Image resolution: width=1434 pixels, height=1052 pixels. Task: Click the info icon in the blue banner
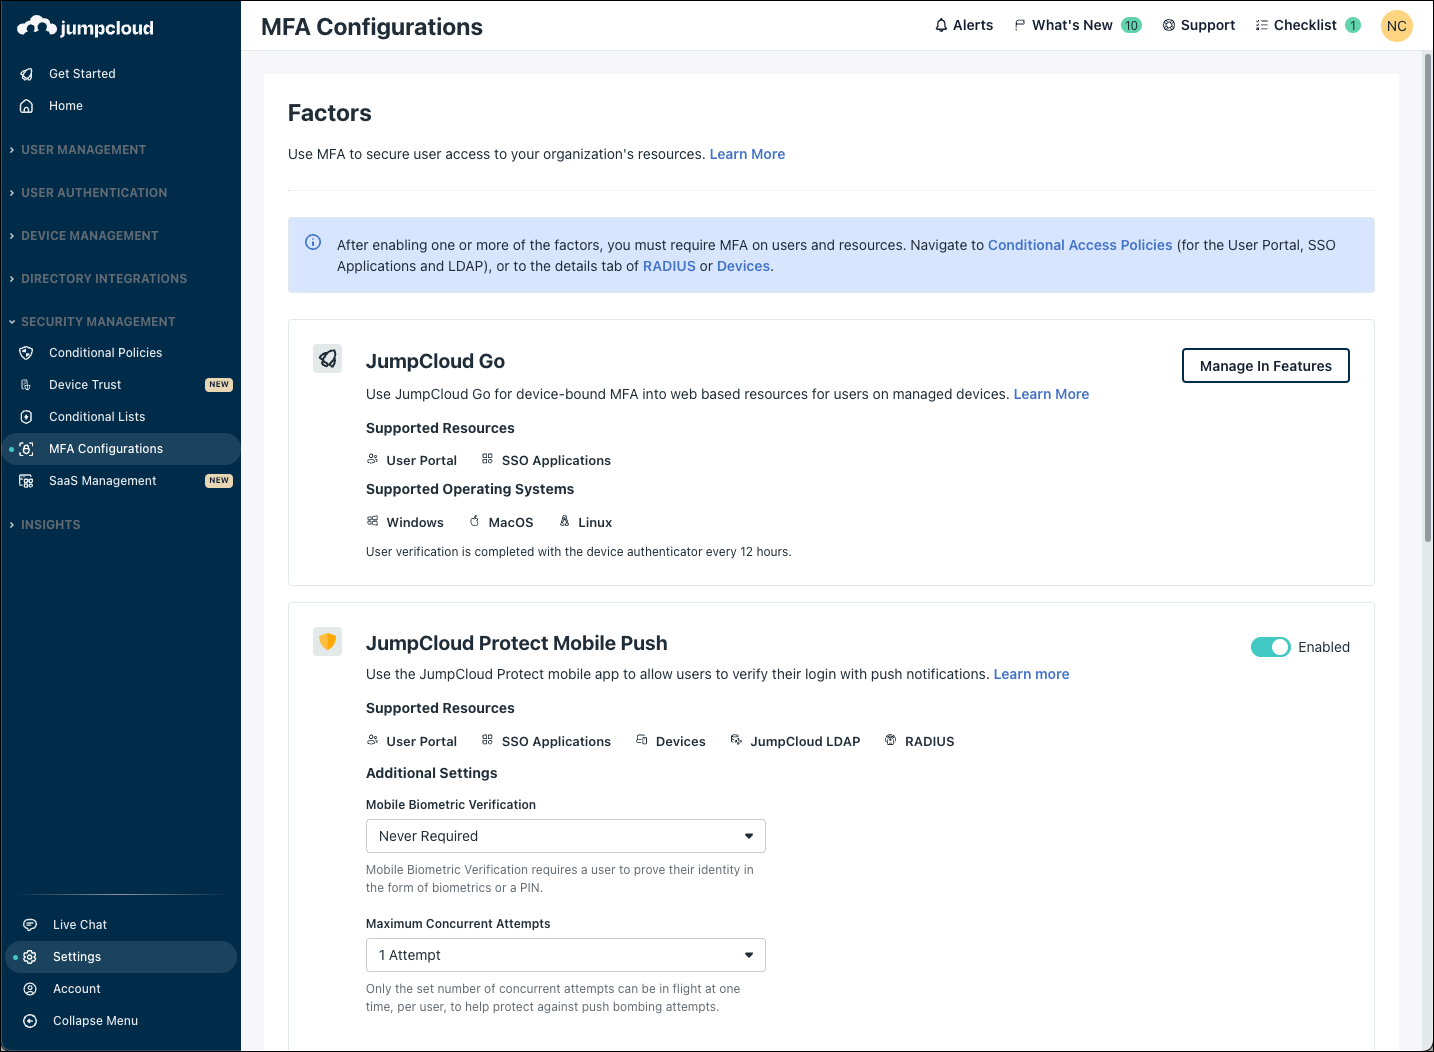tap(313, 242)
